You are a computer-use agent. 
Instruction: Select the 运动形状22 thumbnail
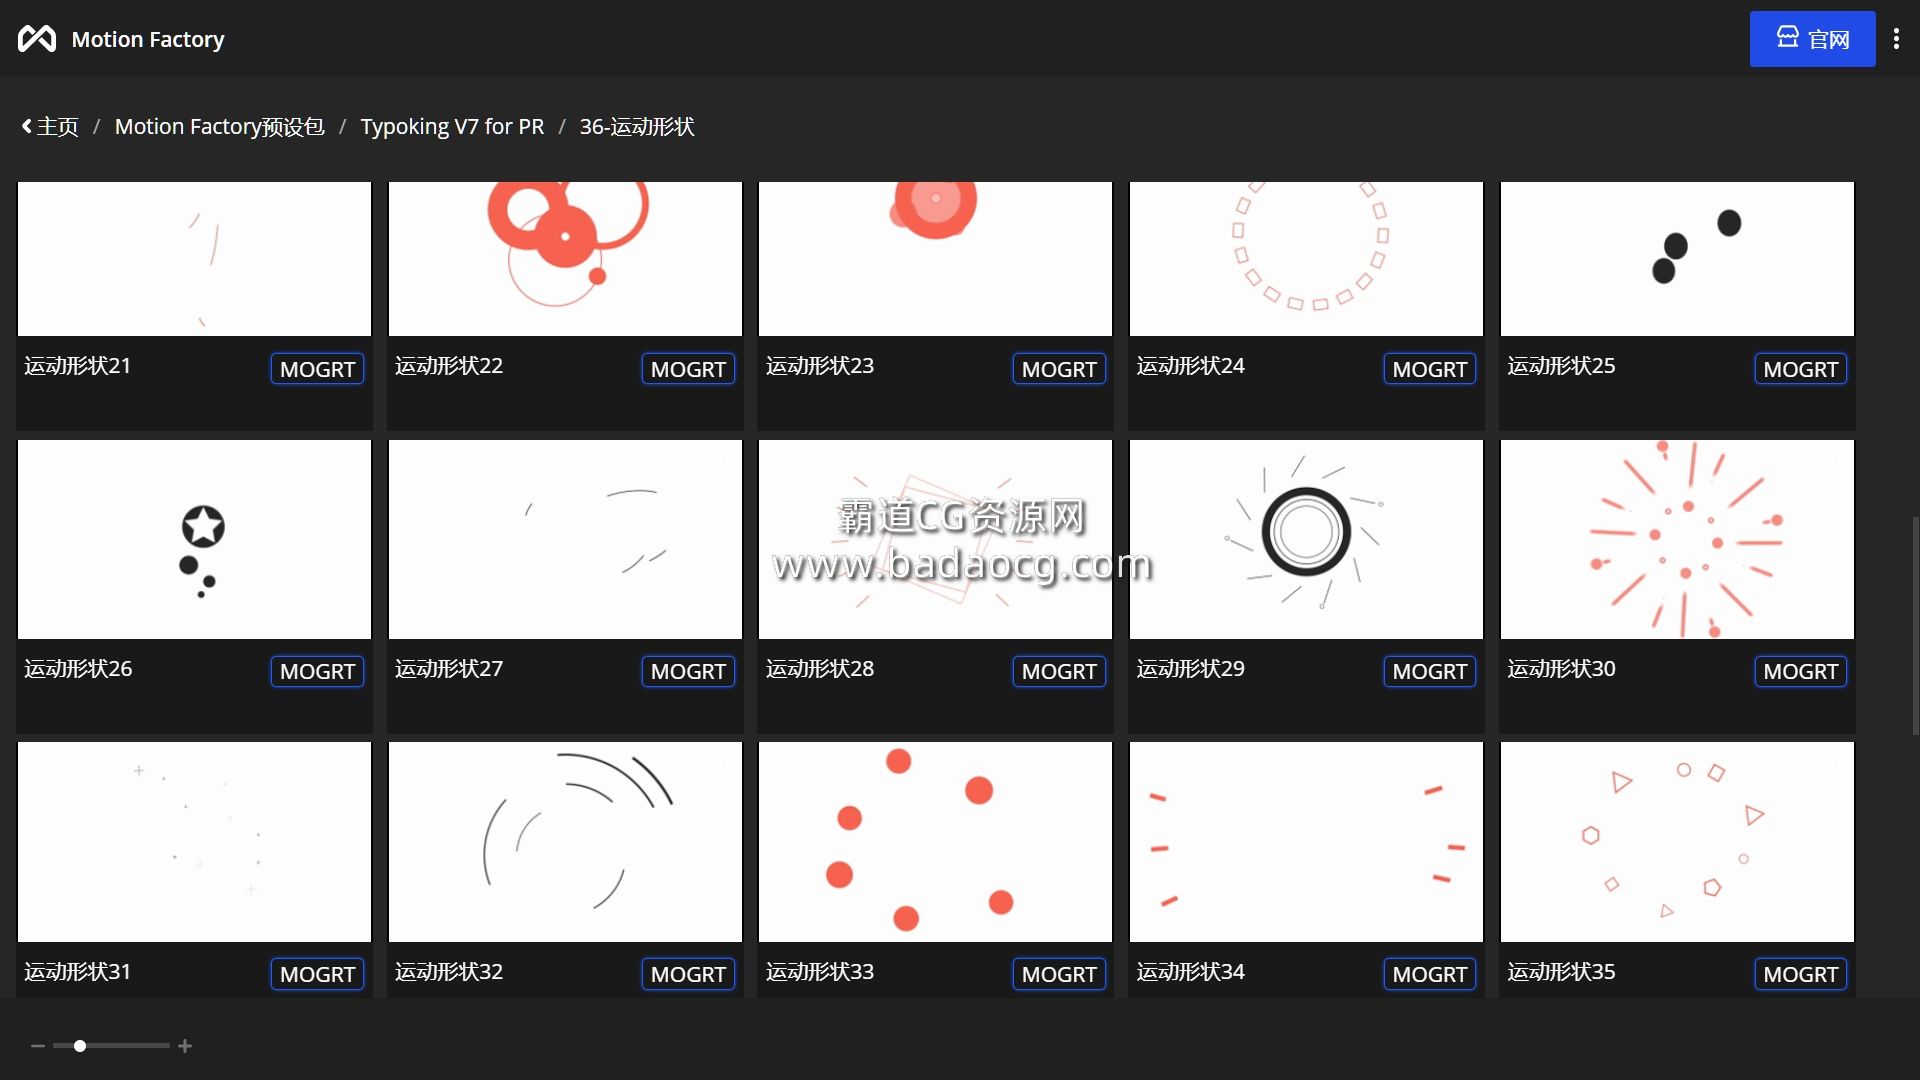pos(565,258)
